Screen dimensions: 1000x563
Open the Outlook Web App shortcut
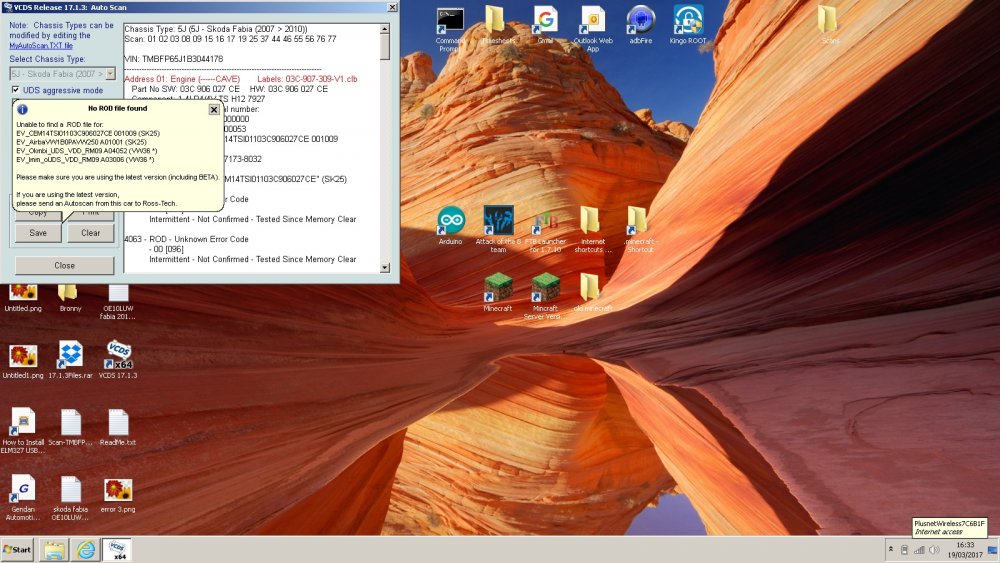pos(593,29)
